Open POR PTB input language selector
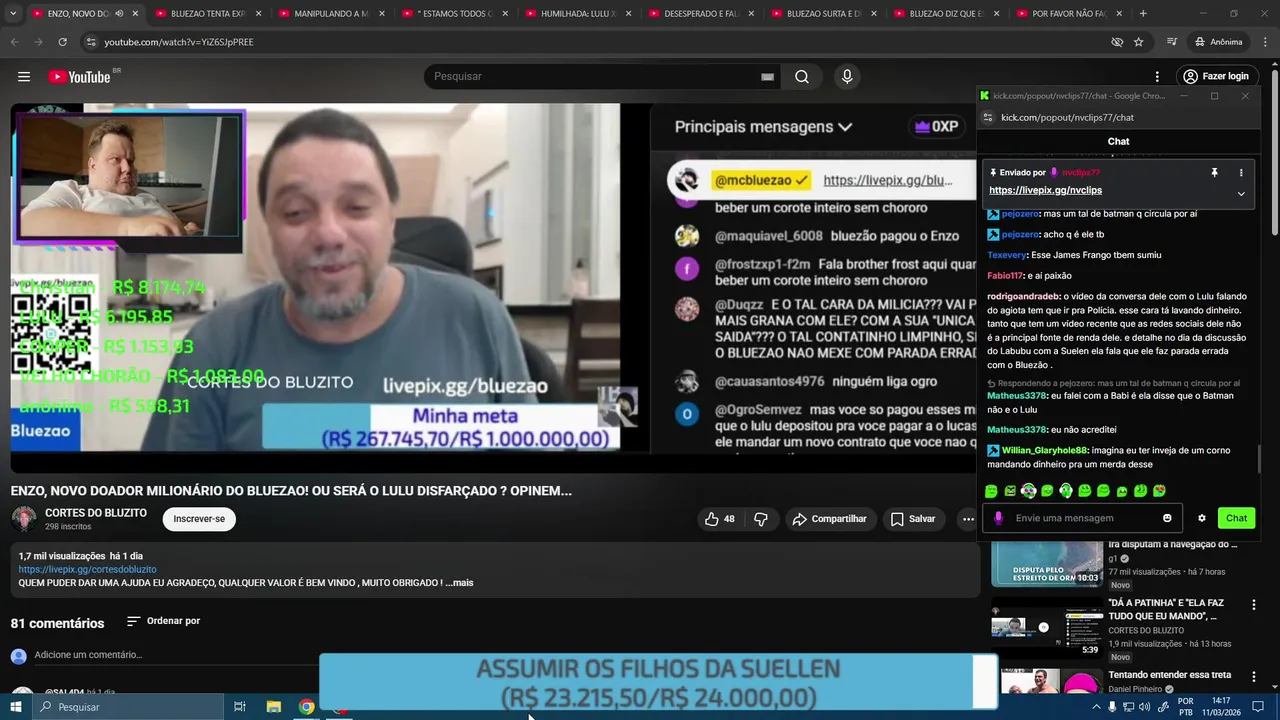Screen dimensions: 1280x720 pos(1186,707)
